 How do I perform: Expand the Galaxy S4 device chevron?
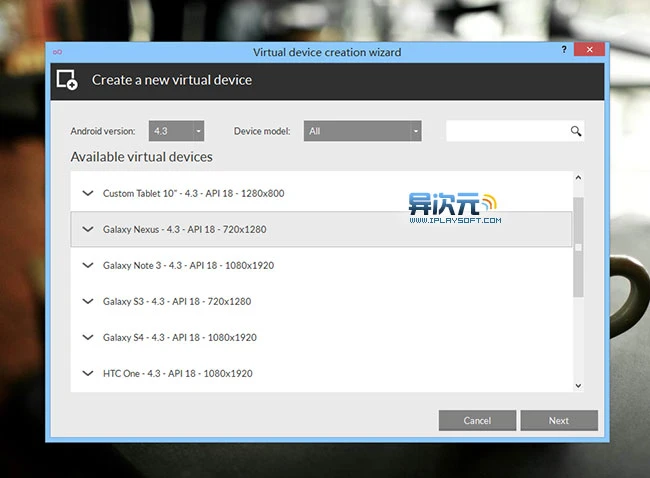pos(88,337)
